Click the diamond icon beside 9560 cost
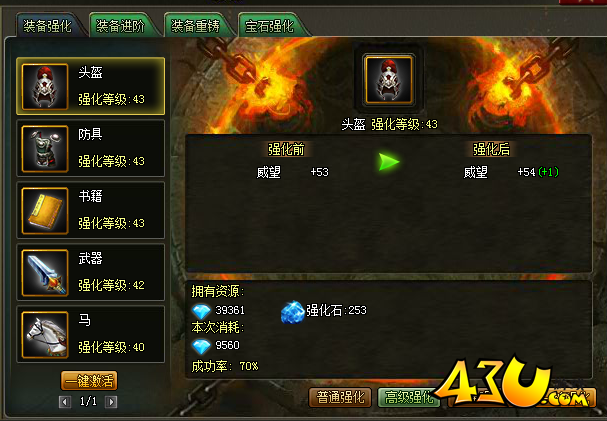 (x=201, y=346)
